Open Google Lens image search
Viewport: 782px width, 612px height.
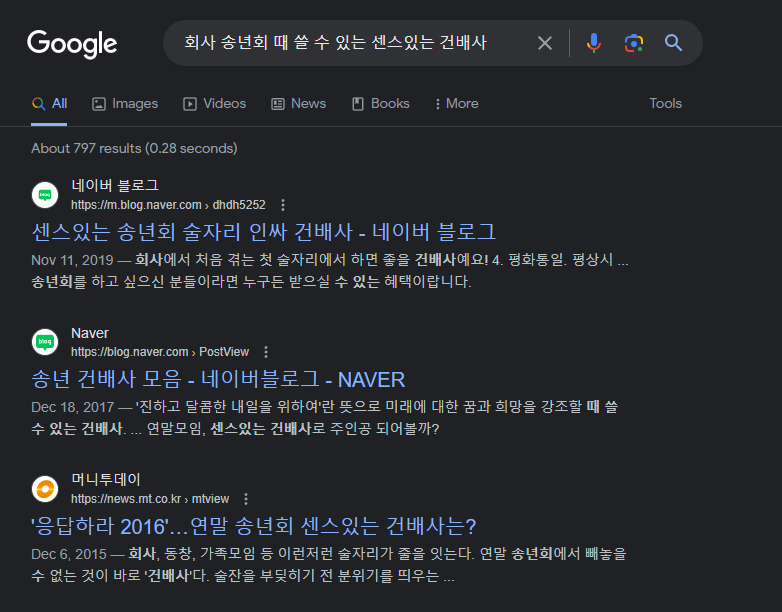click(x=633, y=43)
